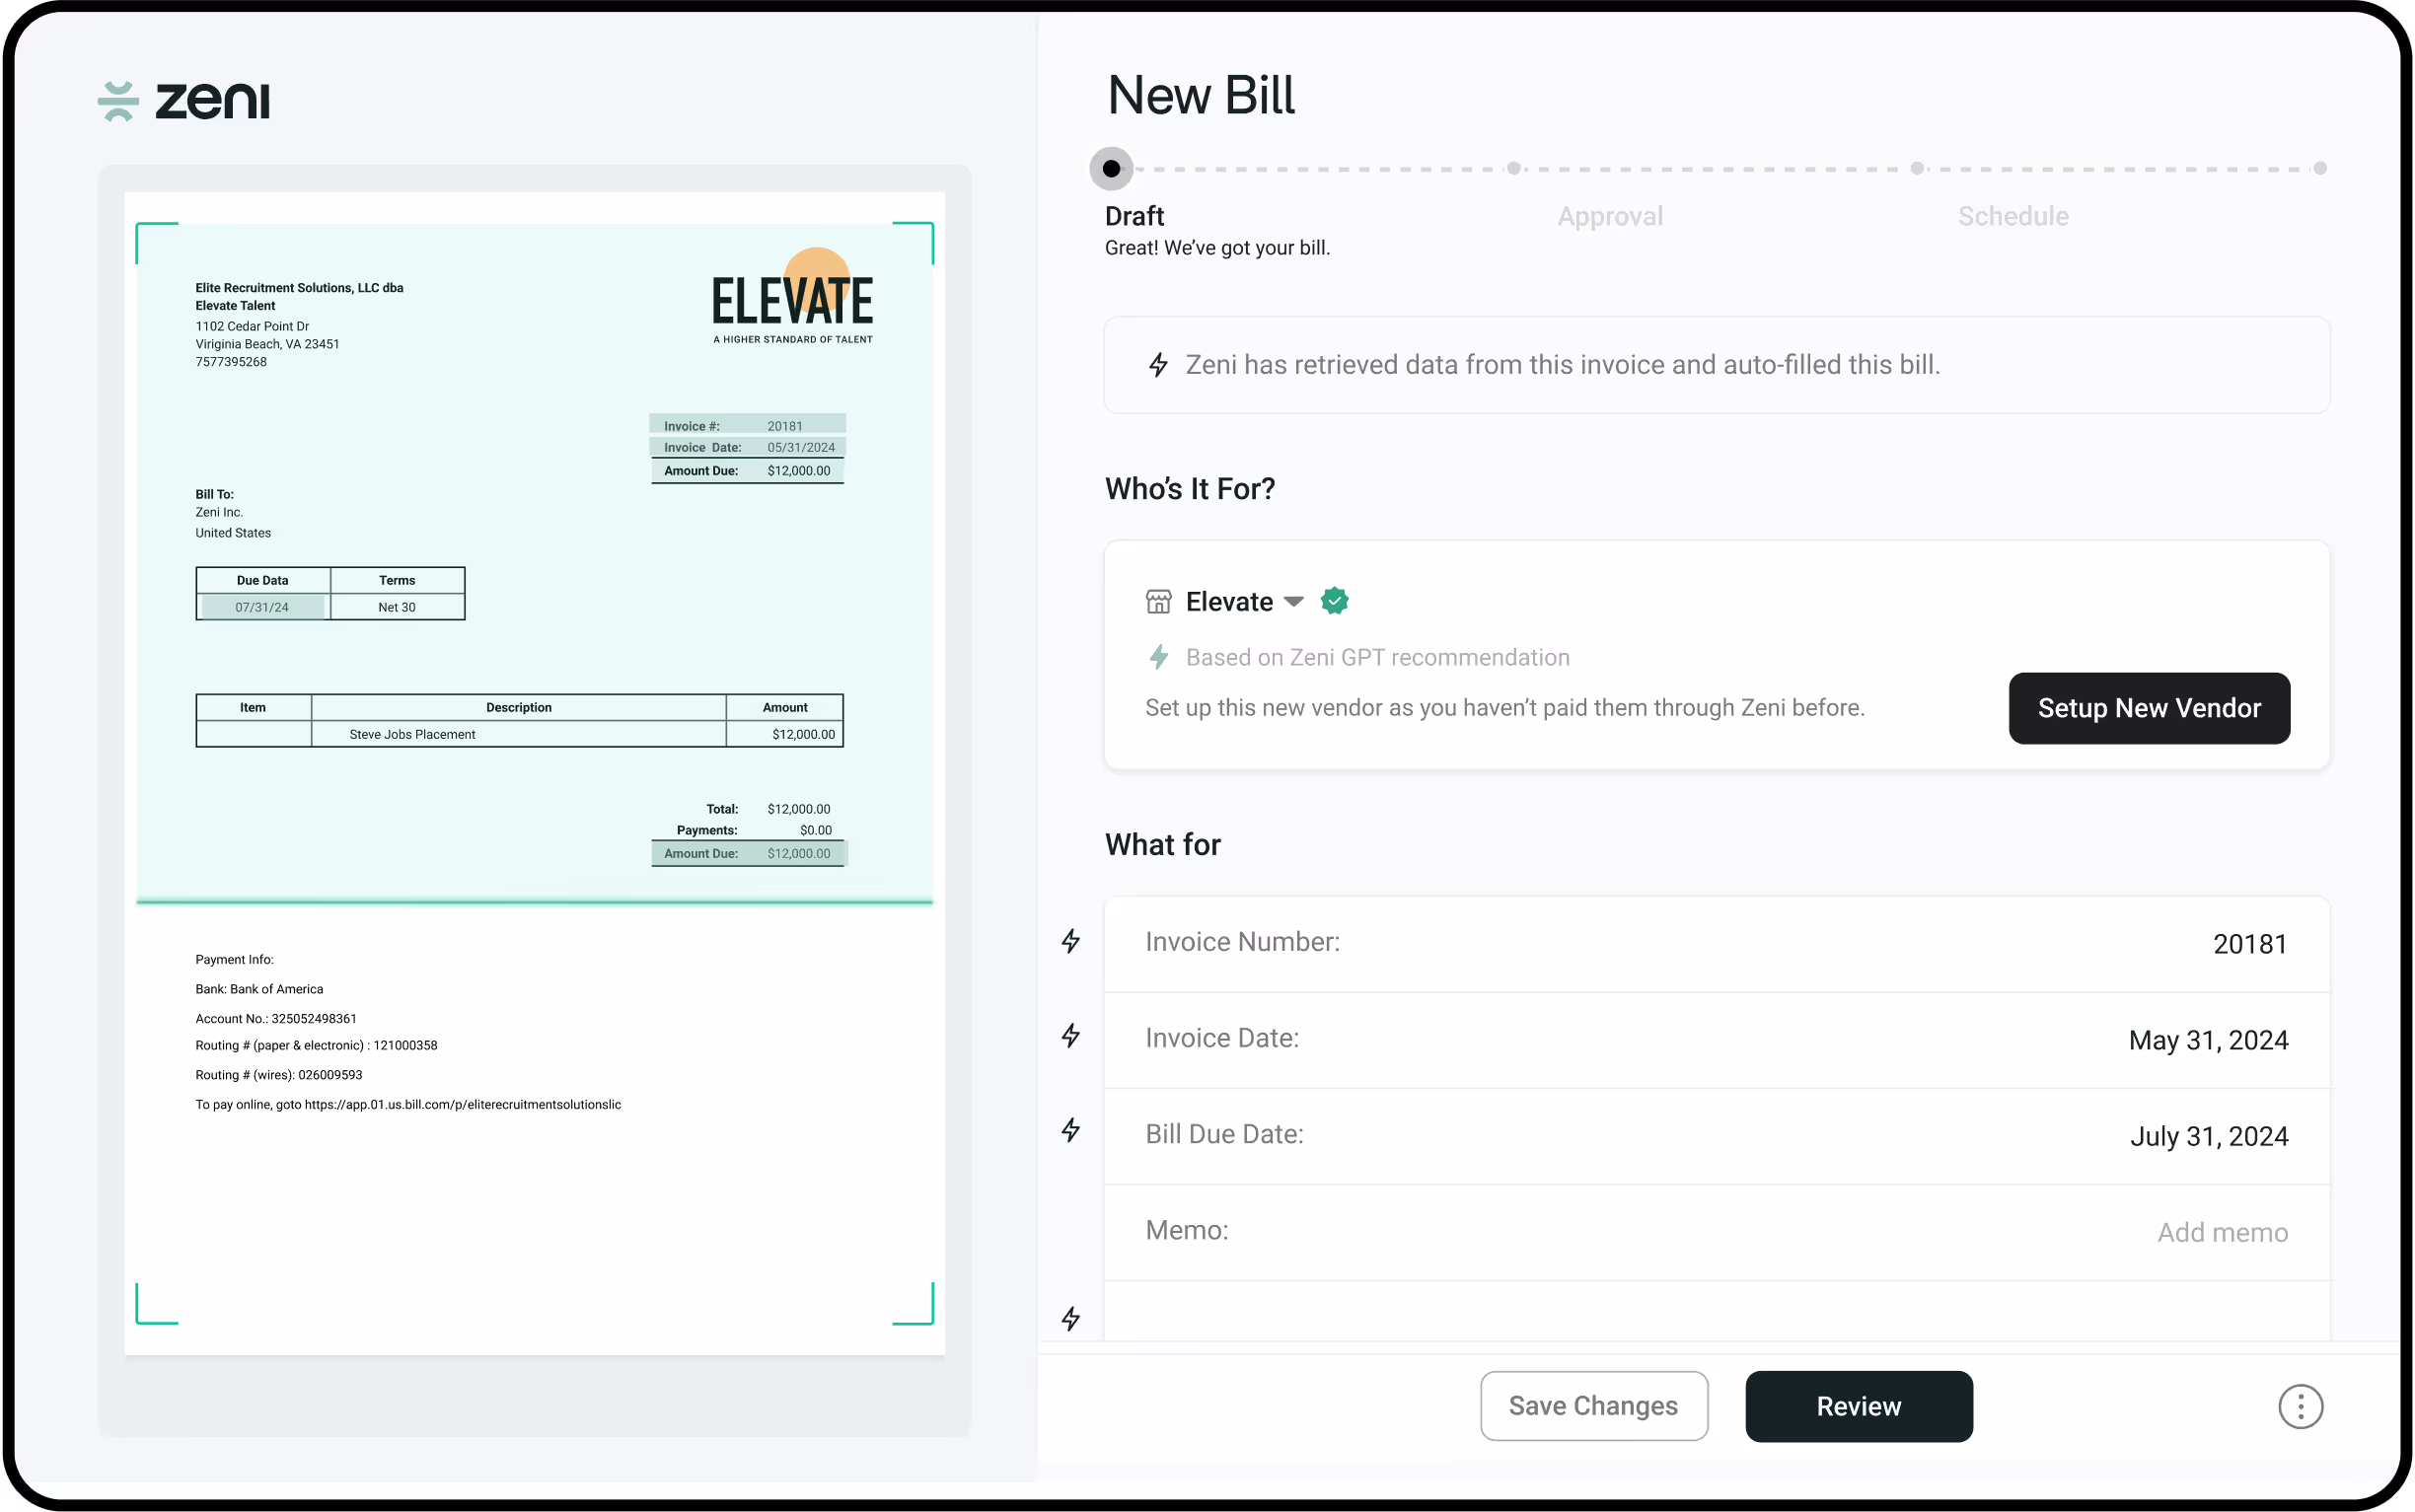
Task: Select the Draft step in progress tracker
Action: tap(1111, 169)
